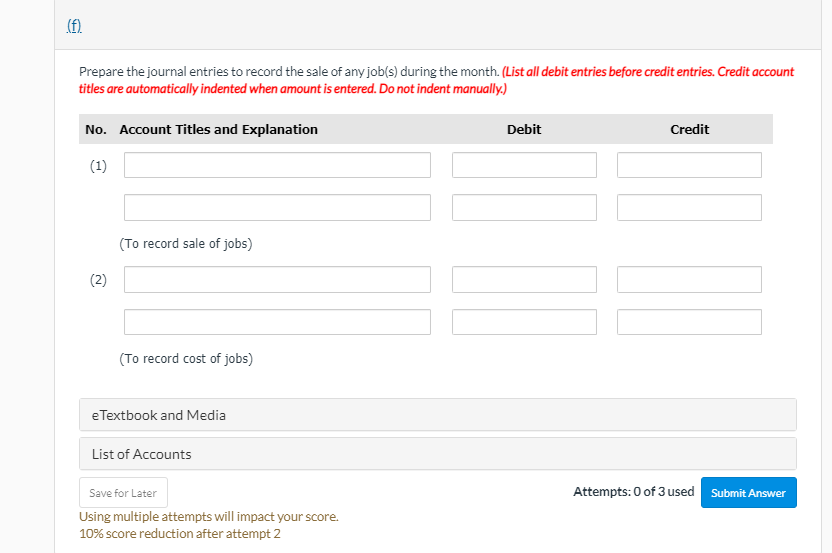Click entry (2) second credit field

[689, 322]
